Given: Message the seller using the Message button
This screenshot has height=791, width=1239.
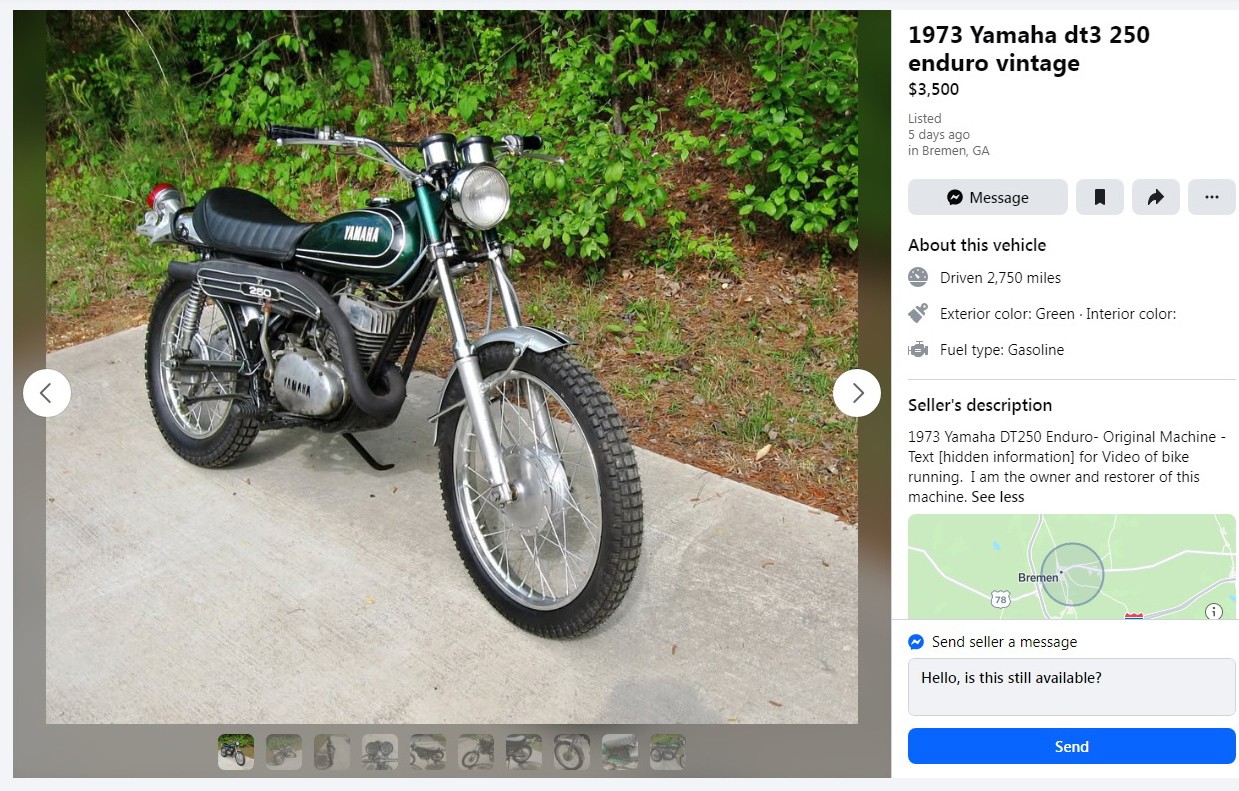Looking at the screenshot, I should coord(988,197).
